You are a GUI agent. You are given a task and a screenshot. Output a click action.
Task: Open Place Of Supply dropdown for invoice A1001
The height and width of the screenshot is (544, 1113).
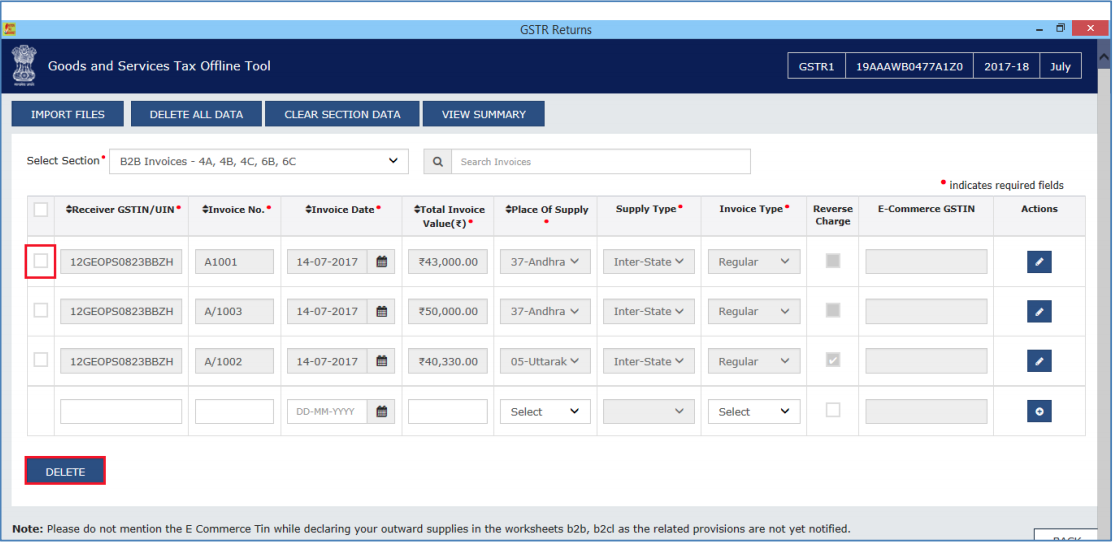[545, 261]
